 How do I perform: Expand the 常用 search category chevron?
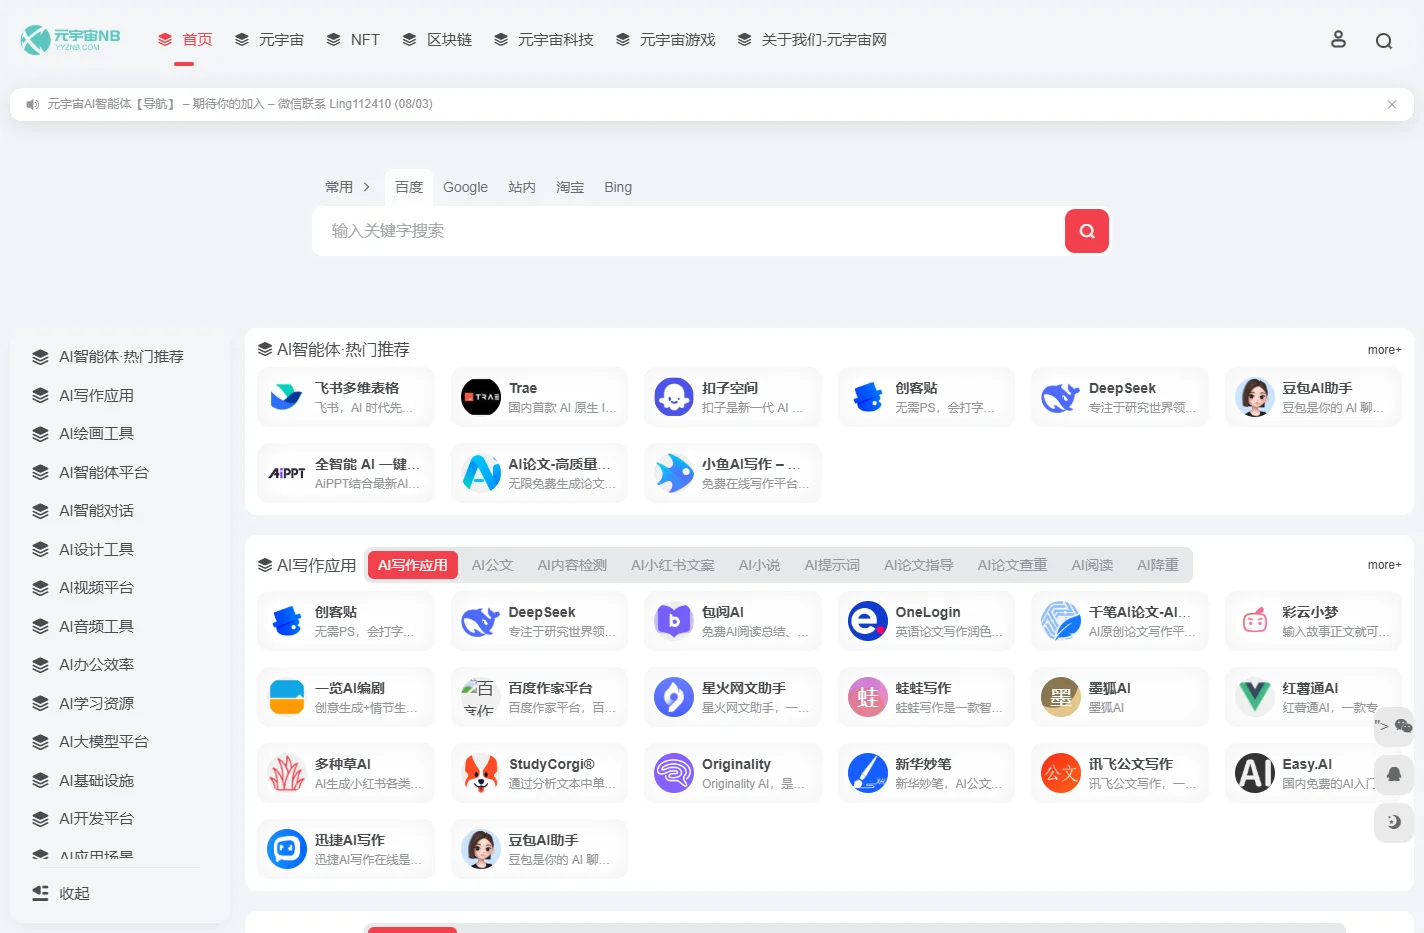pyautogui.click(x=366, y=187)
